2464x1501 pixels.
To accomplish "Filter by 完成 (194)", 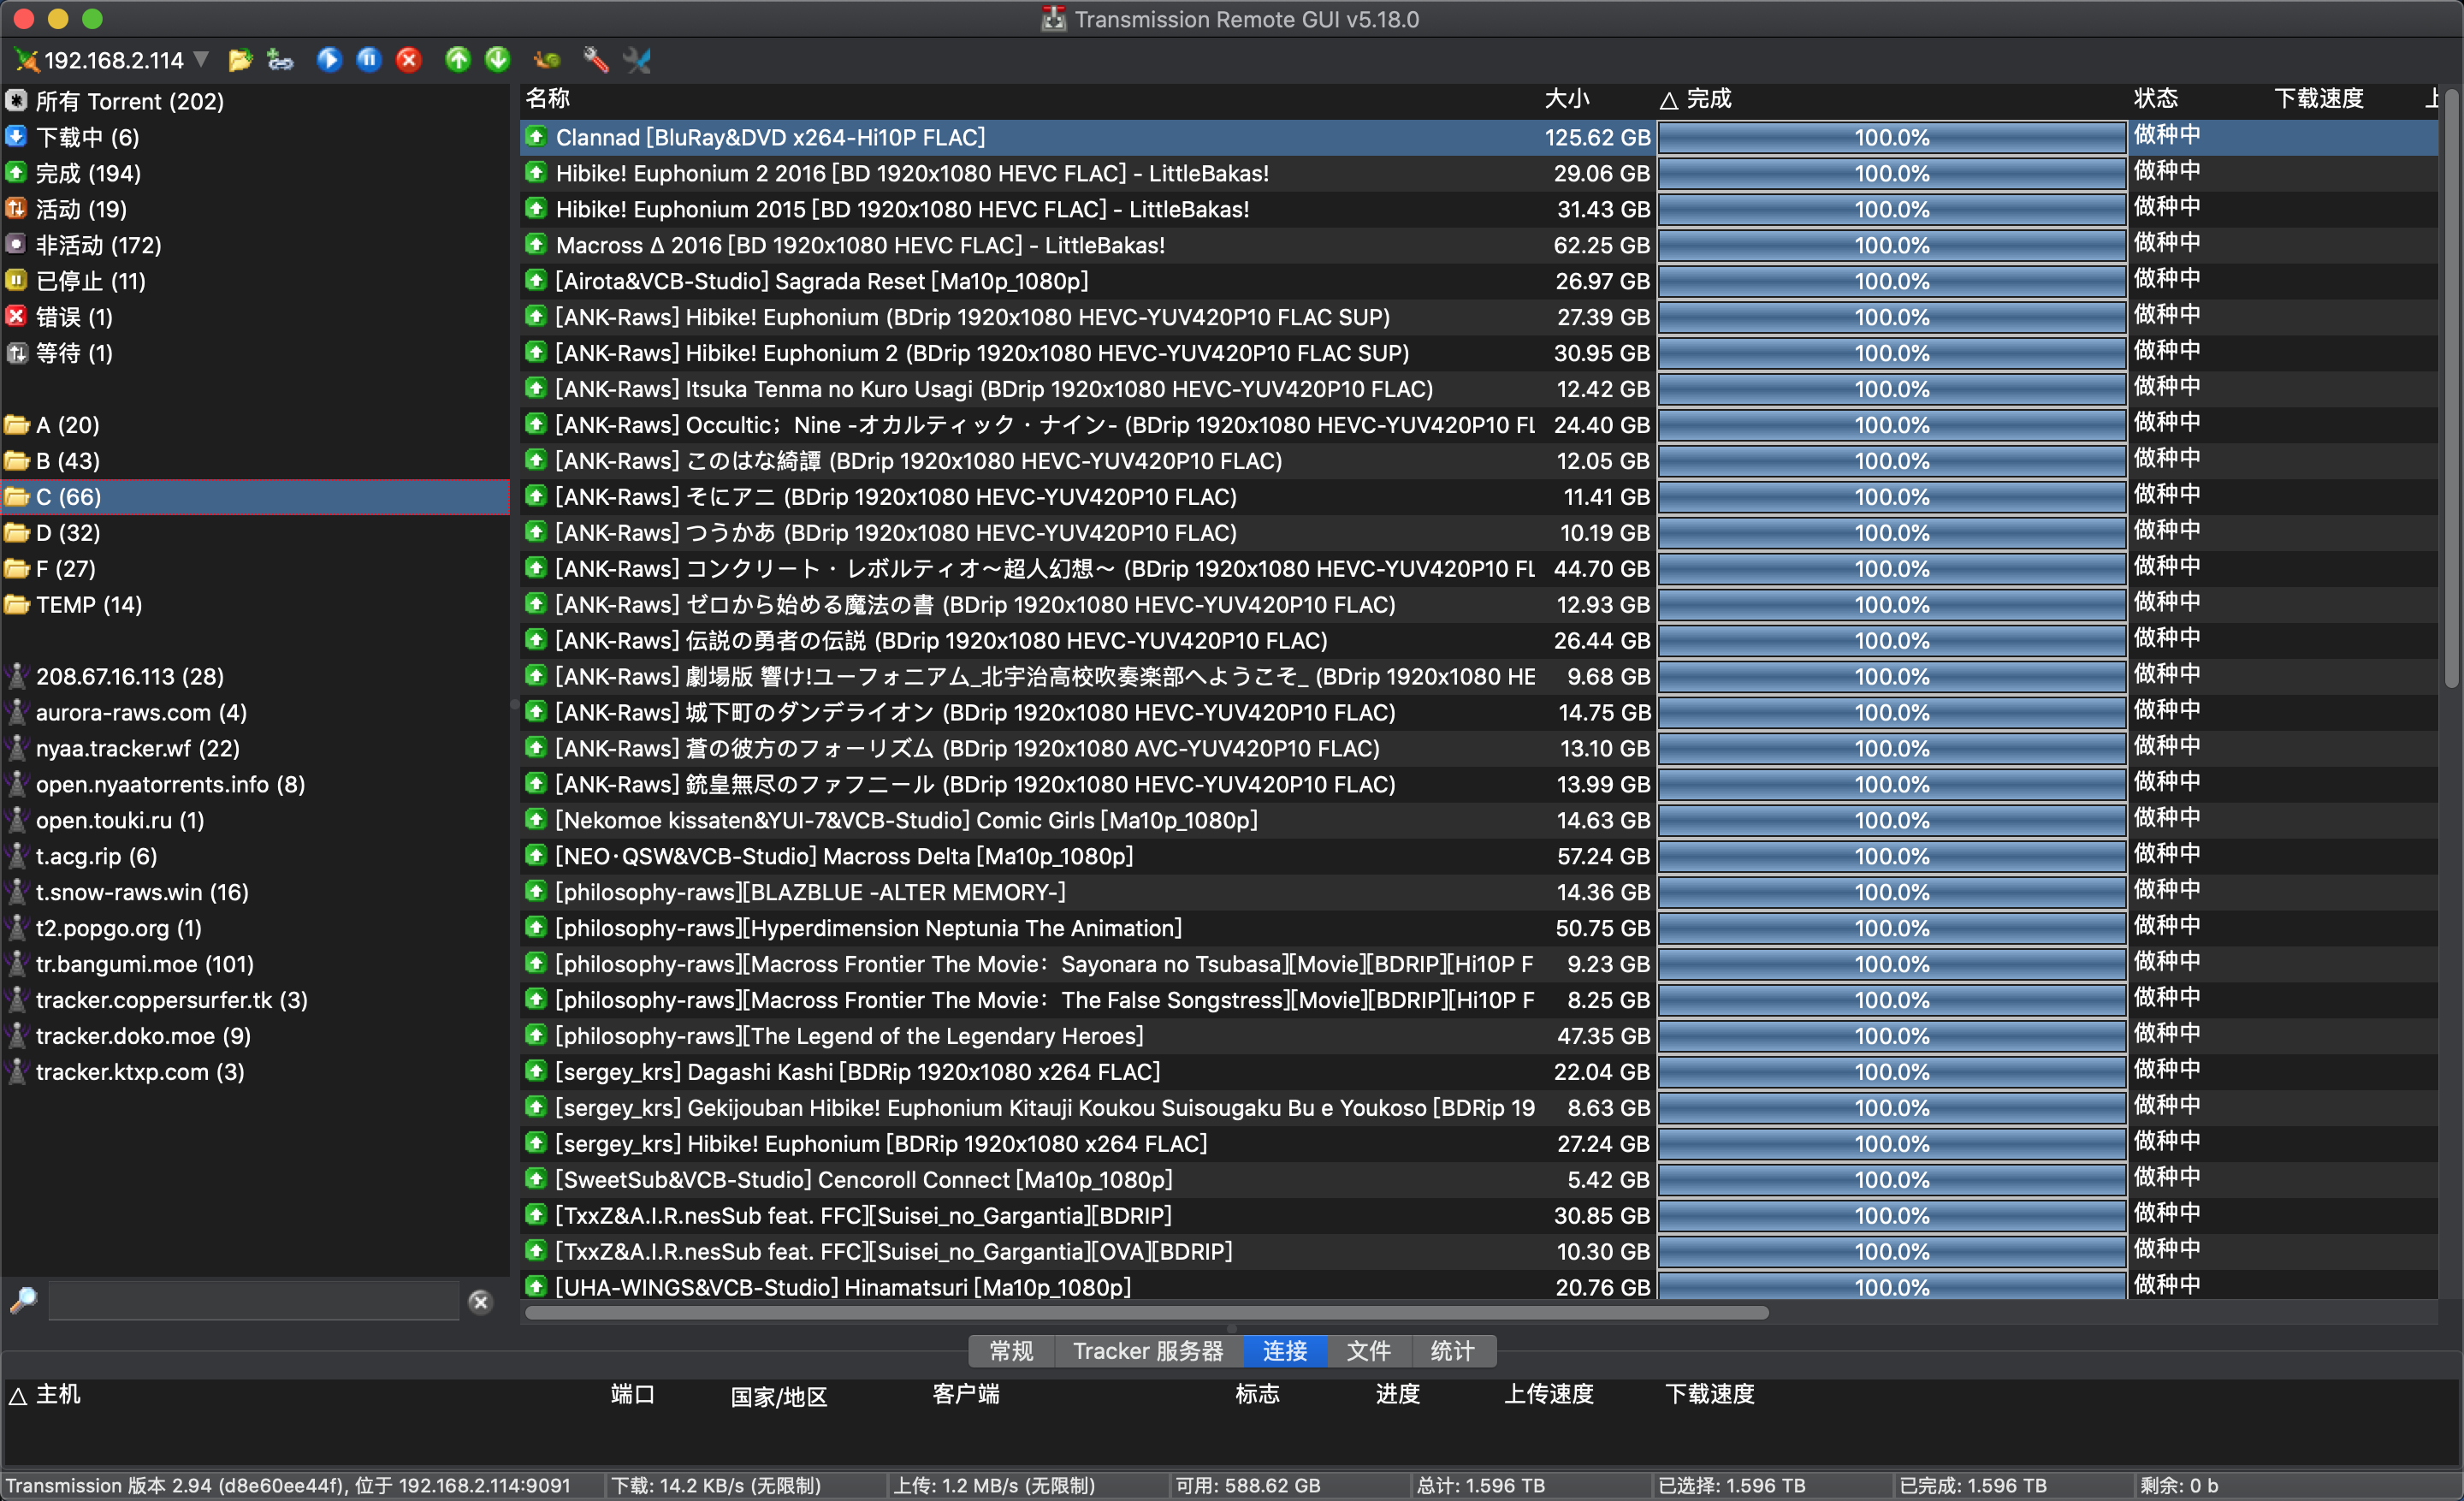I will [89, 173].
